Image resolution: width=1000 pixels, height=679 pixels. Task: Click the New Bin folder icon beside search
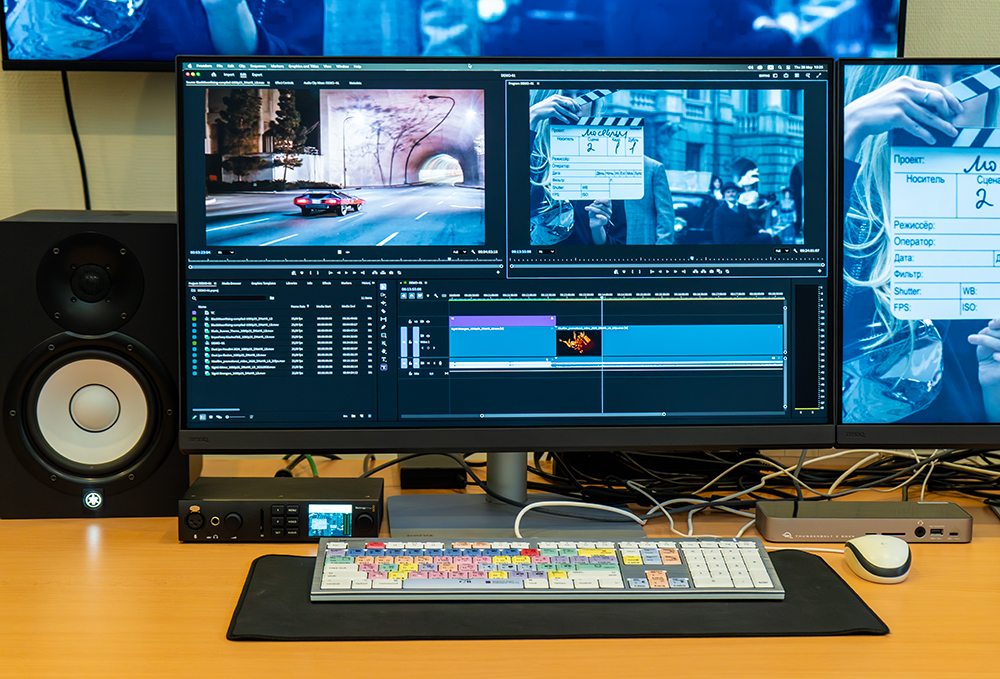click(272, 298)
